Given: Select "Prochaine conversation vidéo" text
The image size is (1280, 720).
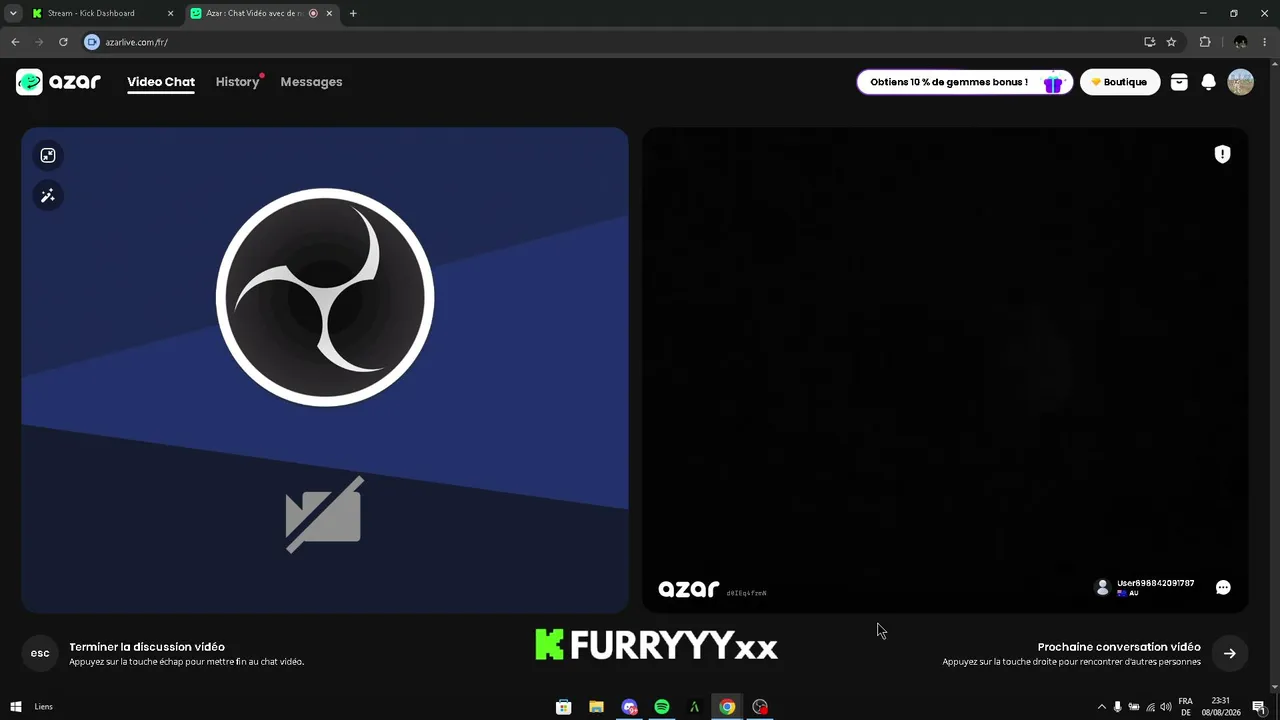Looking at the screenshot, I should coord(1119,647).
